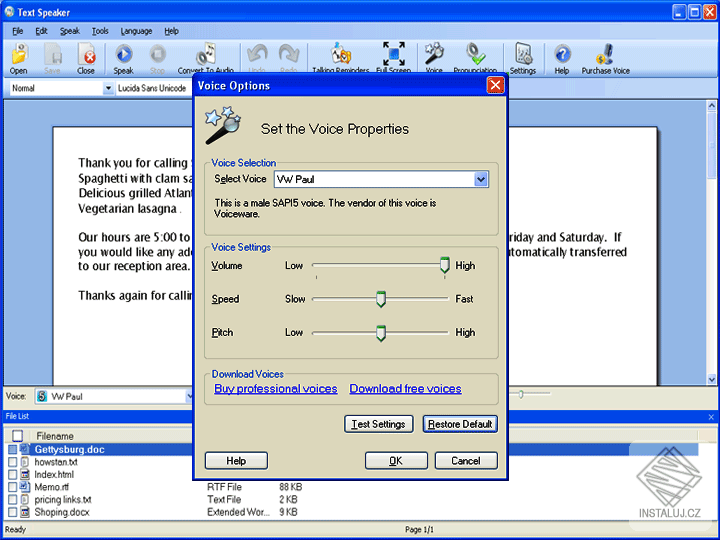
Task: Click the document scrollbar down arrow
Action: point(711,379)
